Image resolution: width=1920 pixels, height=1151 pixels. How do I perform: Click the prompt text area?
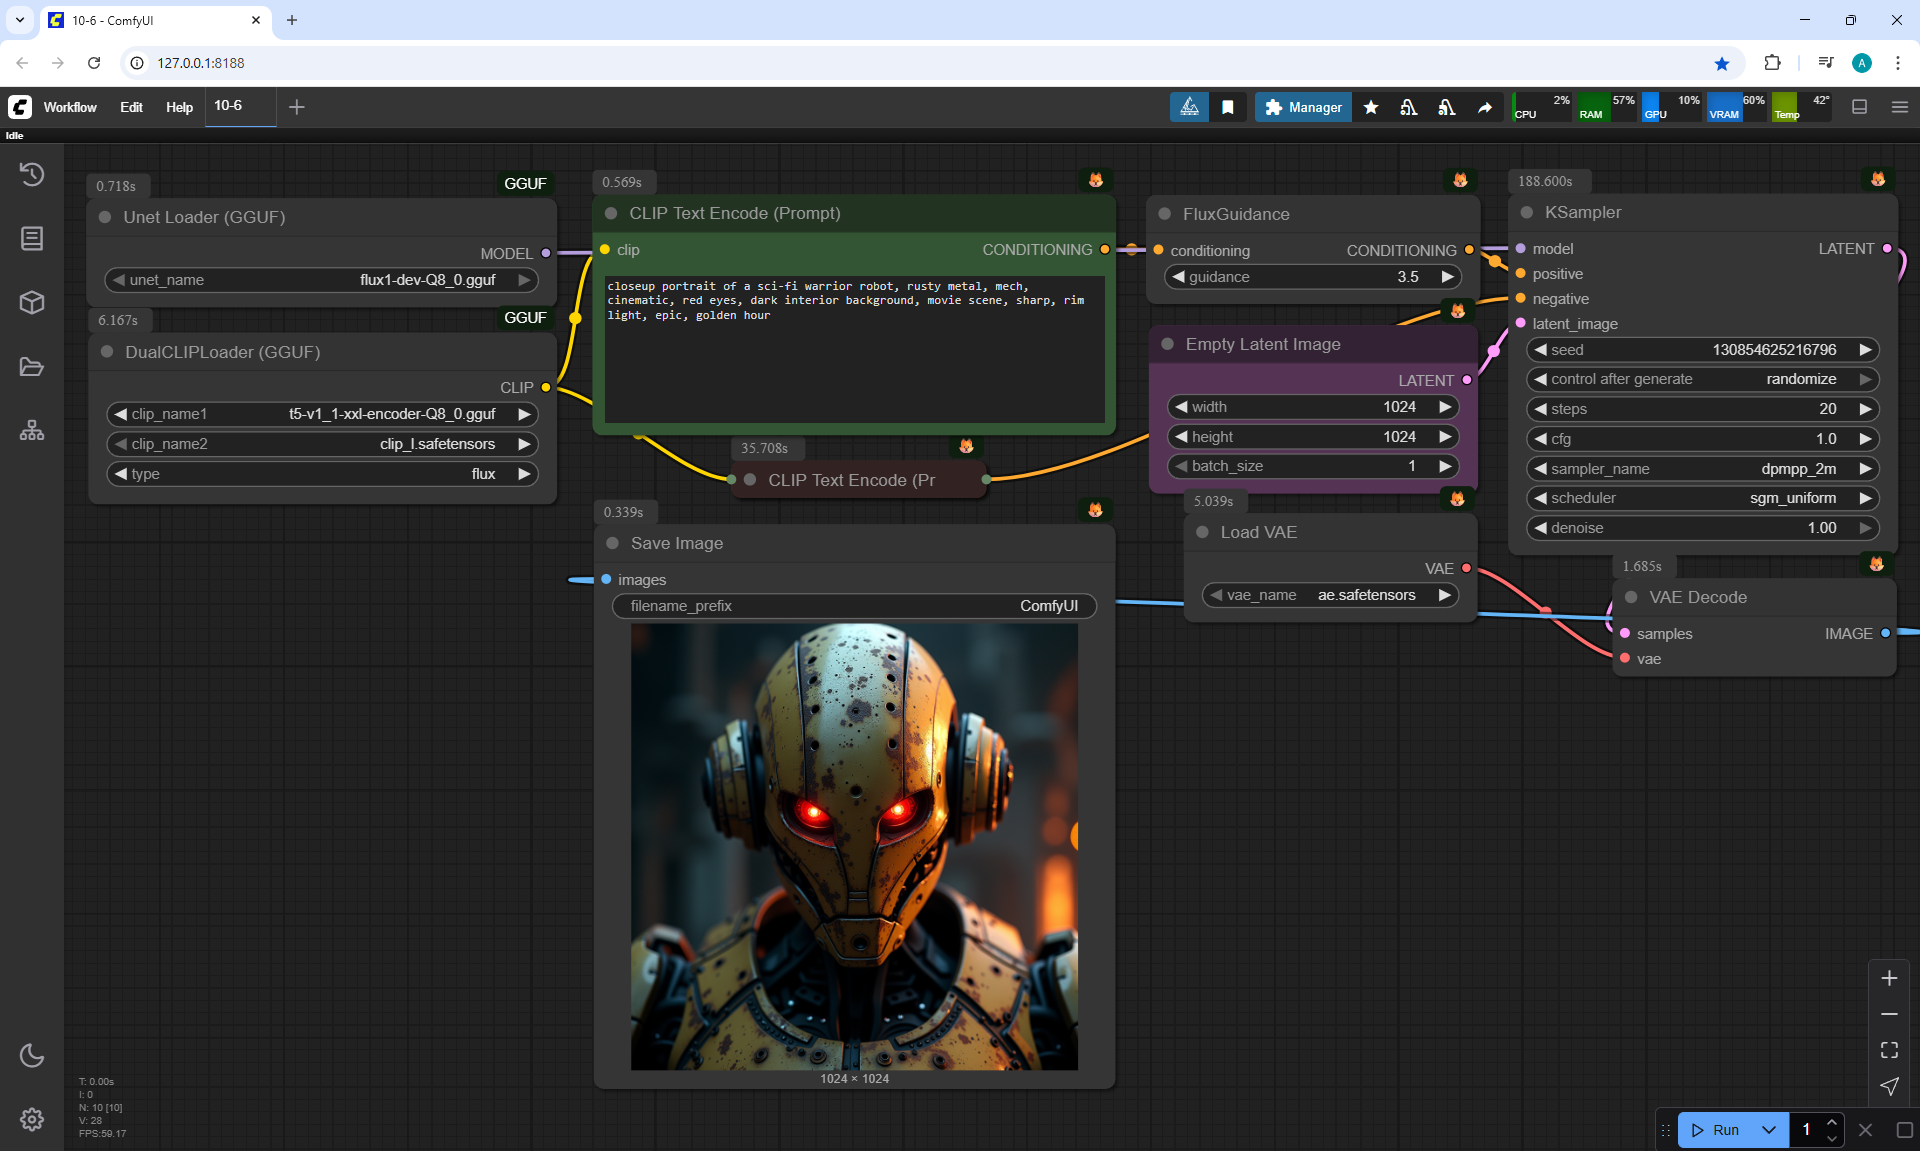(x=854, y=350)
